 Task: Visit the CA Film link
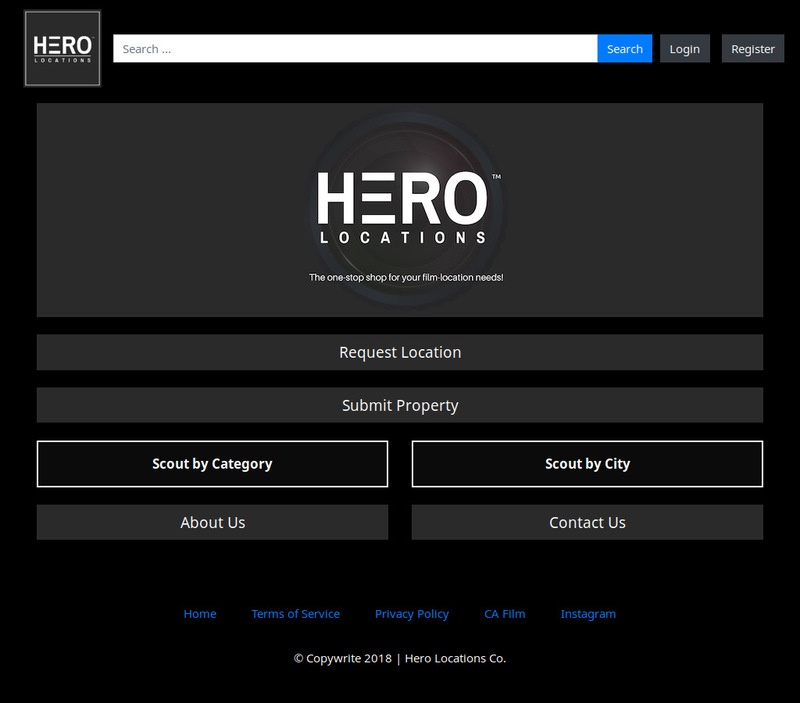click(505, 614)
